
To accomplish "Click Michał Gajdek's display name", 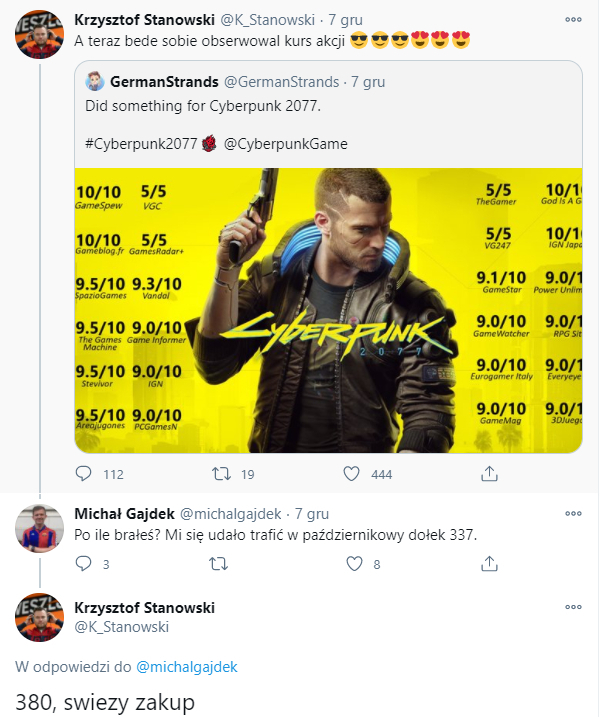I will [x=124, y=513].
